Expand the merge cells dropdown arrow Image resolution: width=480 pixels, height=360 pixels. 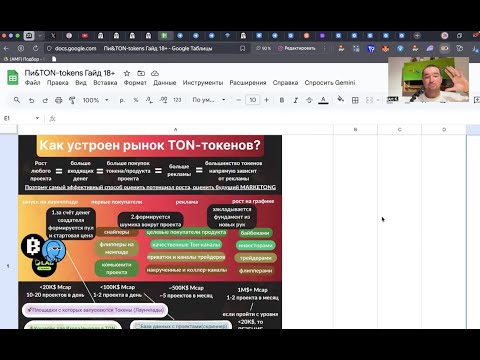tap(378, 100)
